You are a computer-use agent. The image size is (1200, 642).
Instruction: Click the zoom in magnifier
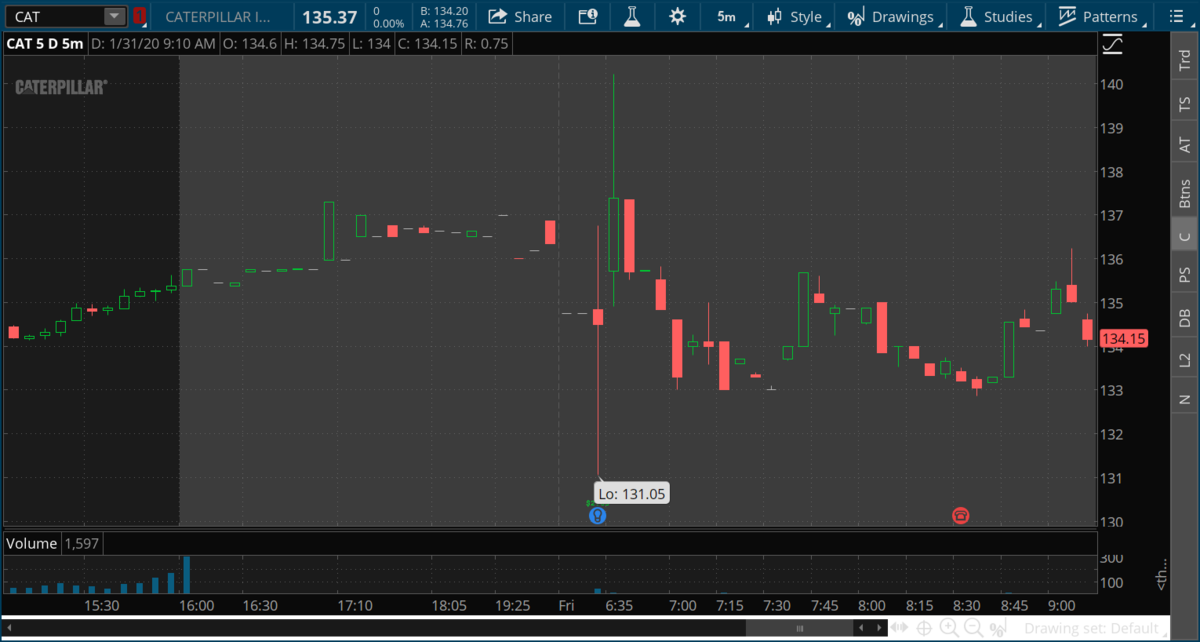[948, 628]
